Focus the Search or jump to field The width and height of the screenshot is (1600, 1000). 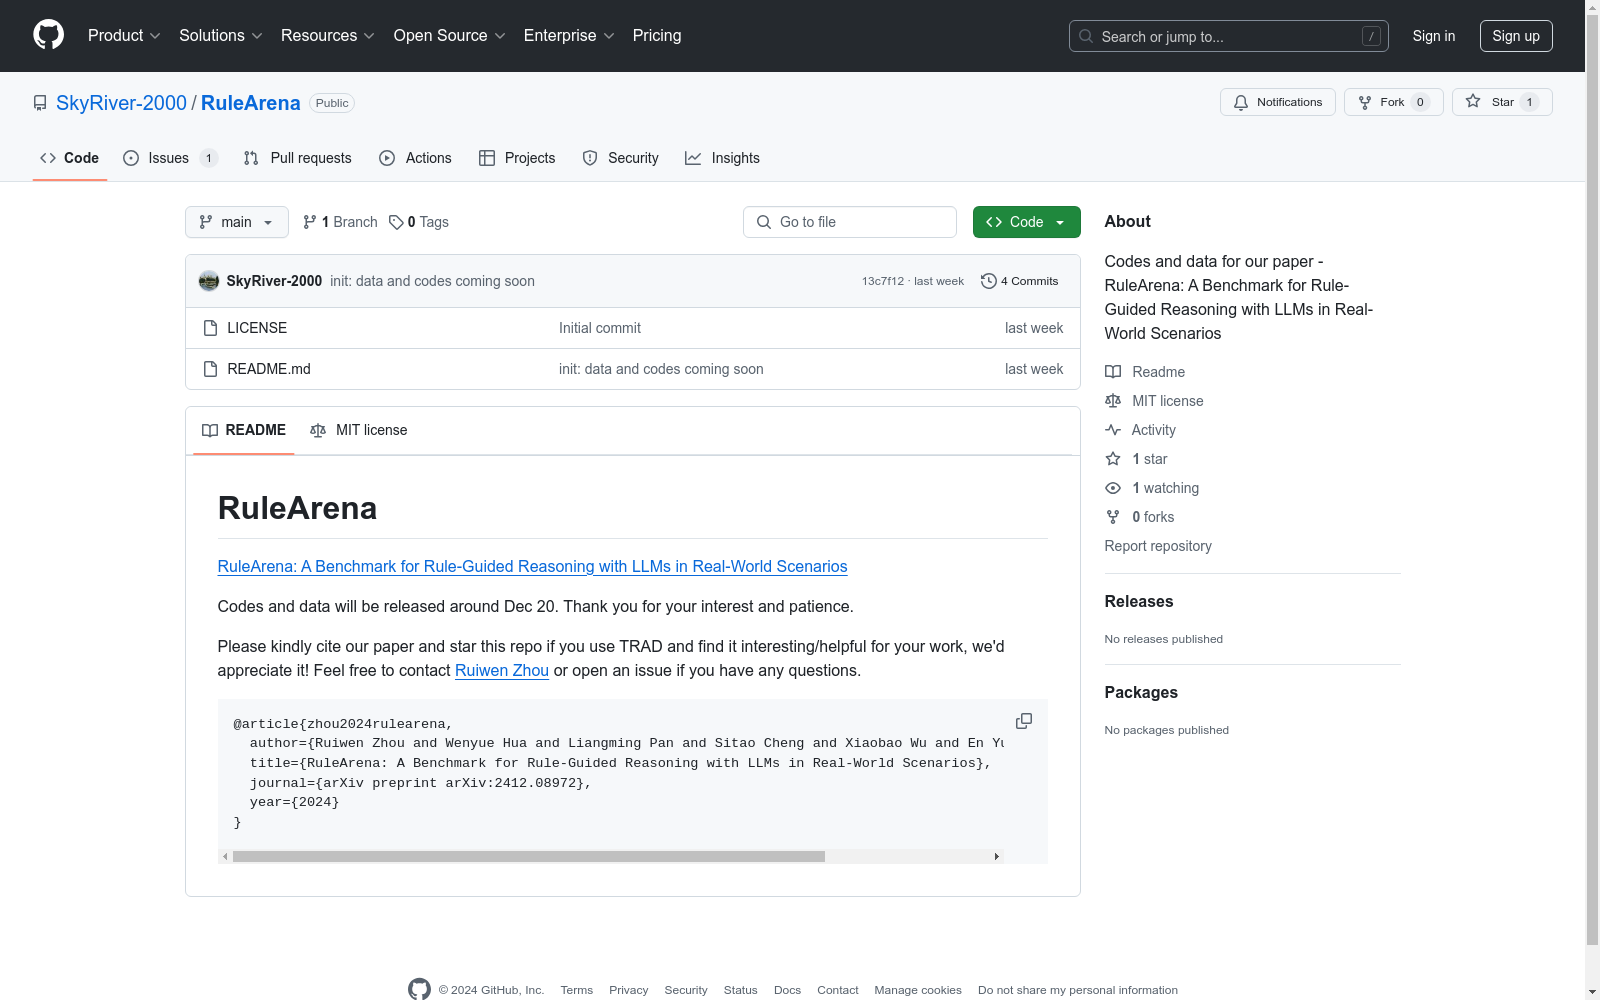[x=1228, y=36]
